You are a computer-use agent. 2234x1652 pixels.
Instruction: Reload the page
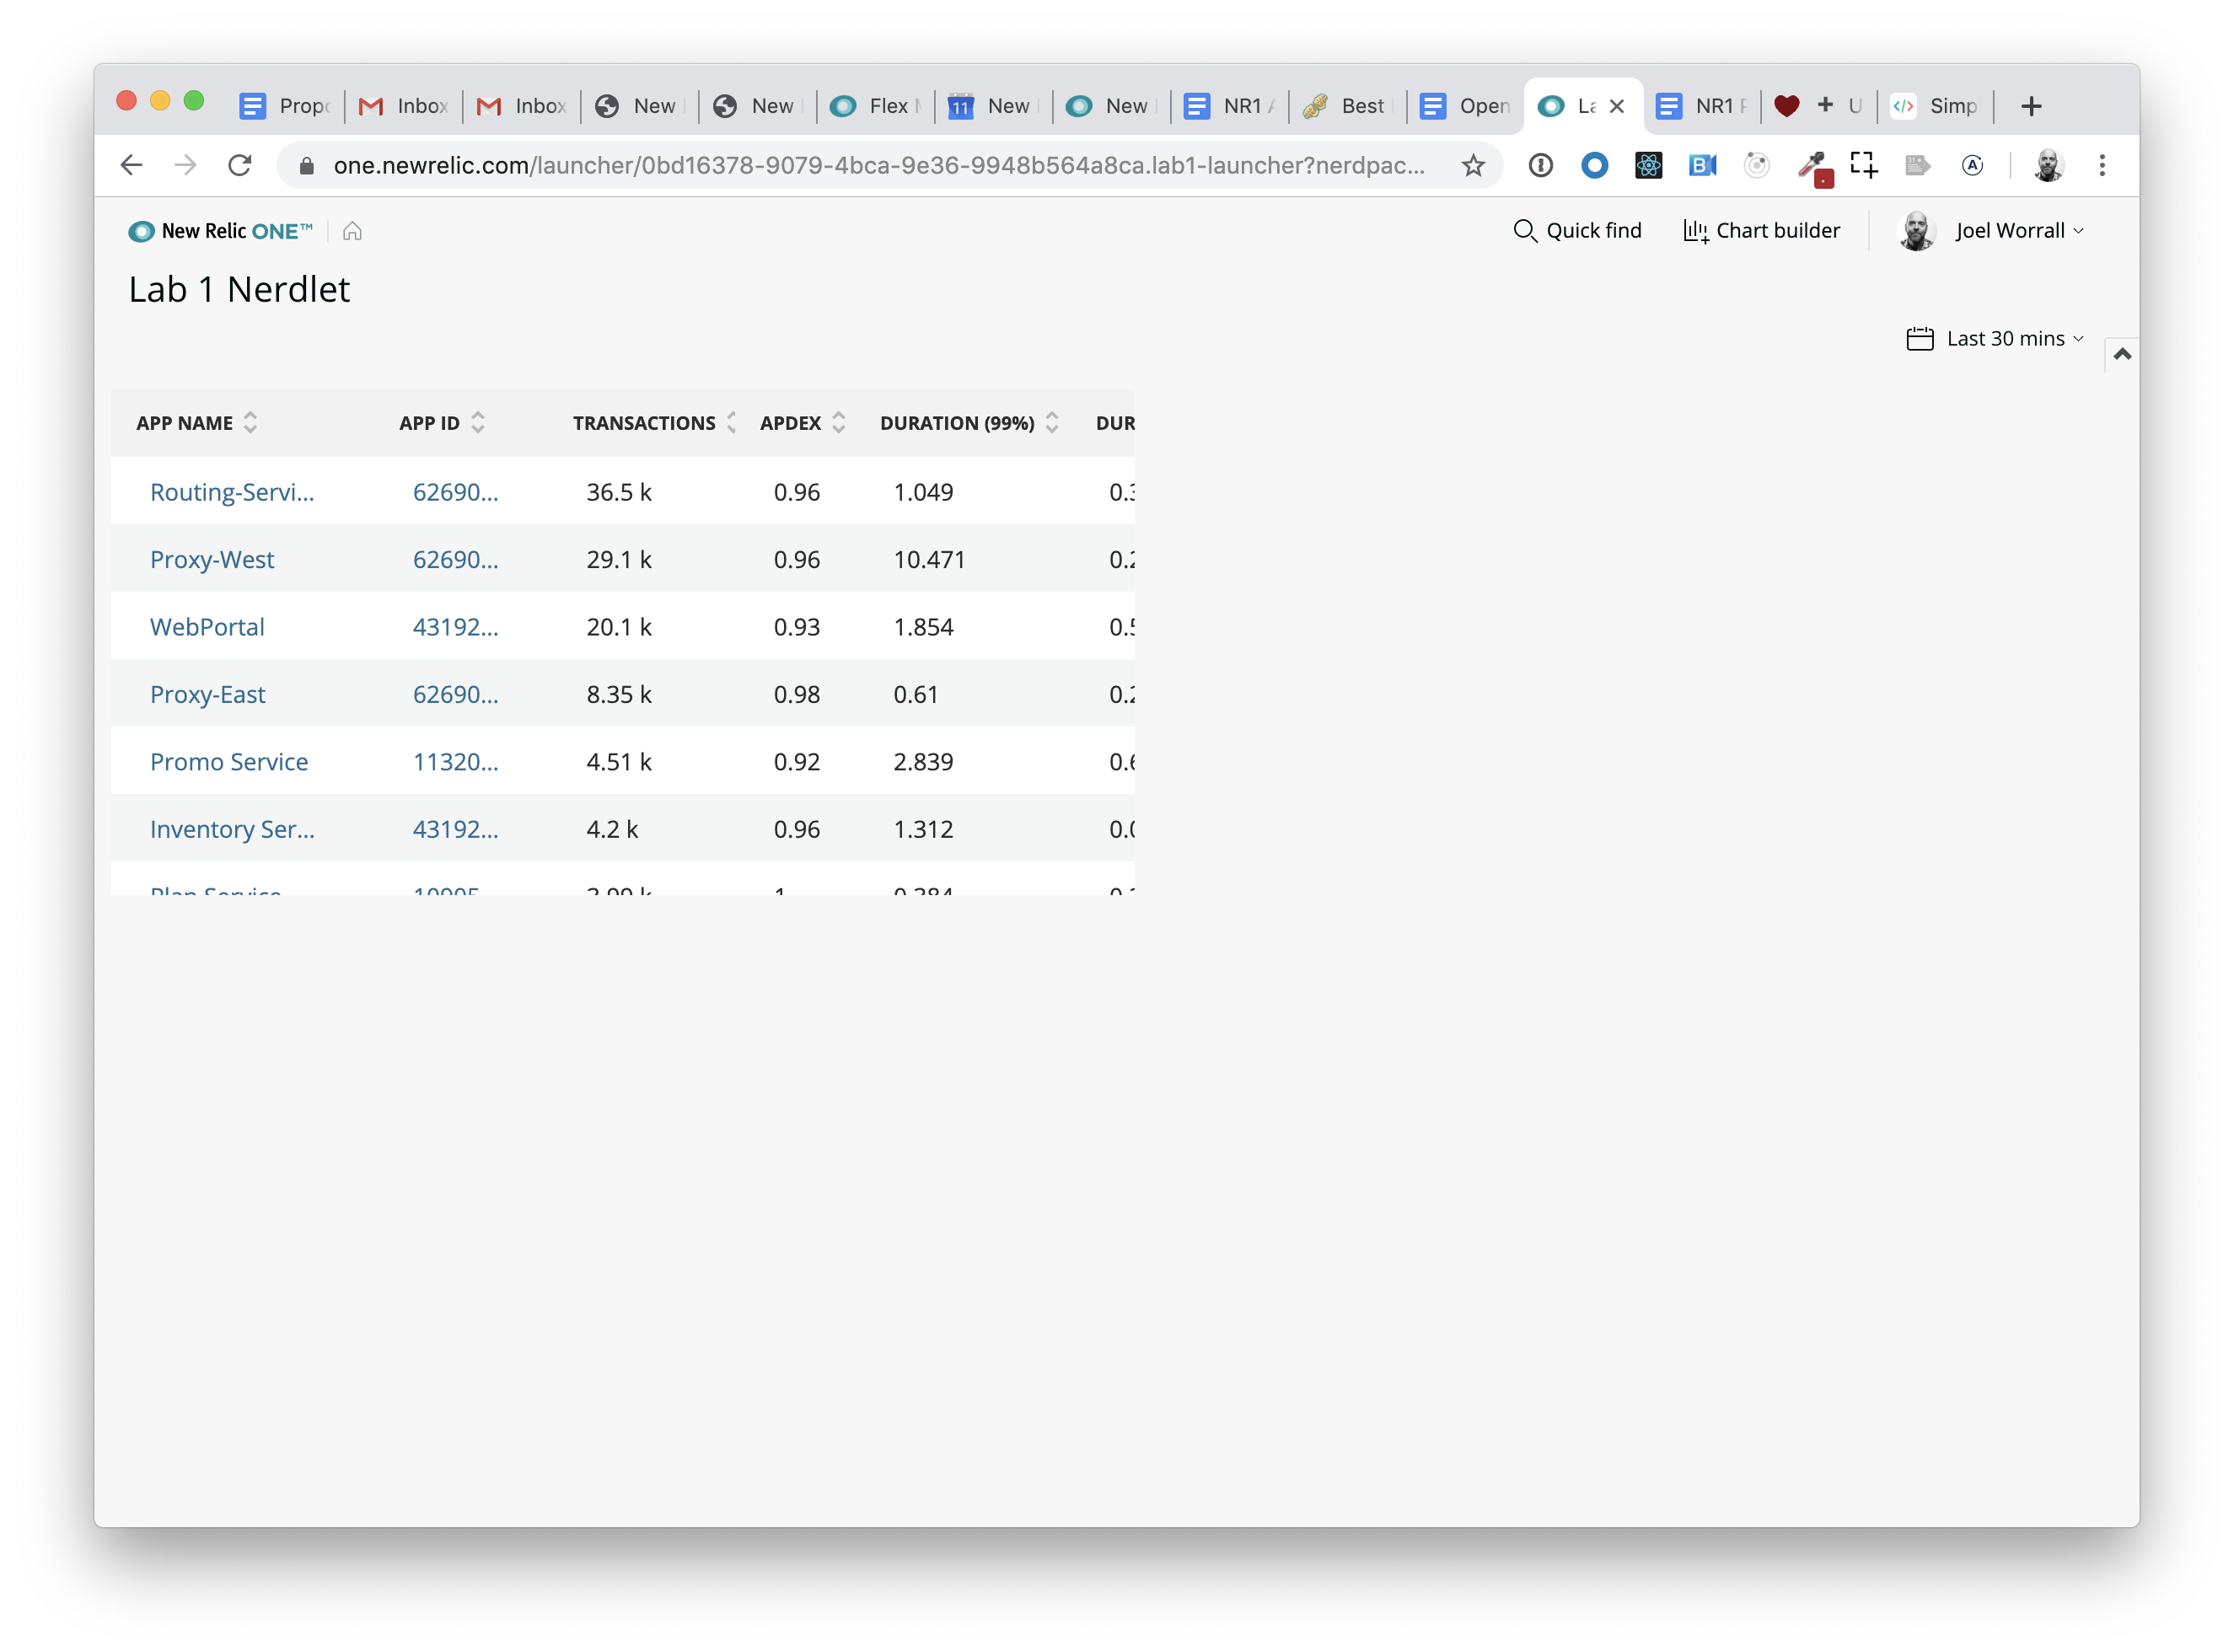tap(240, 166)
